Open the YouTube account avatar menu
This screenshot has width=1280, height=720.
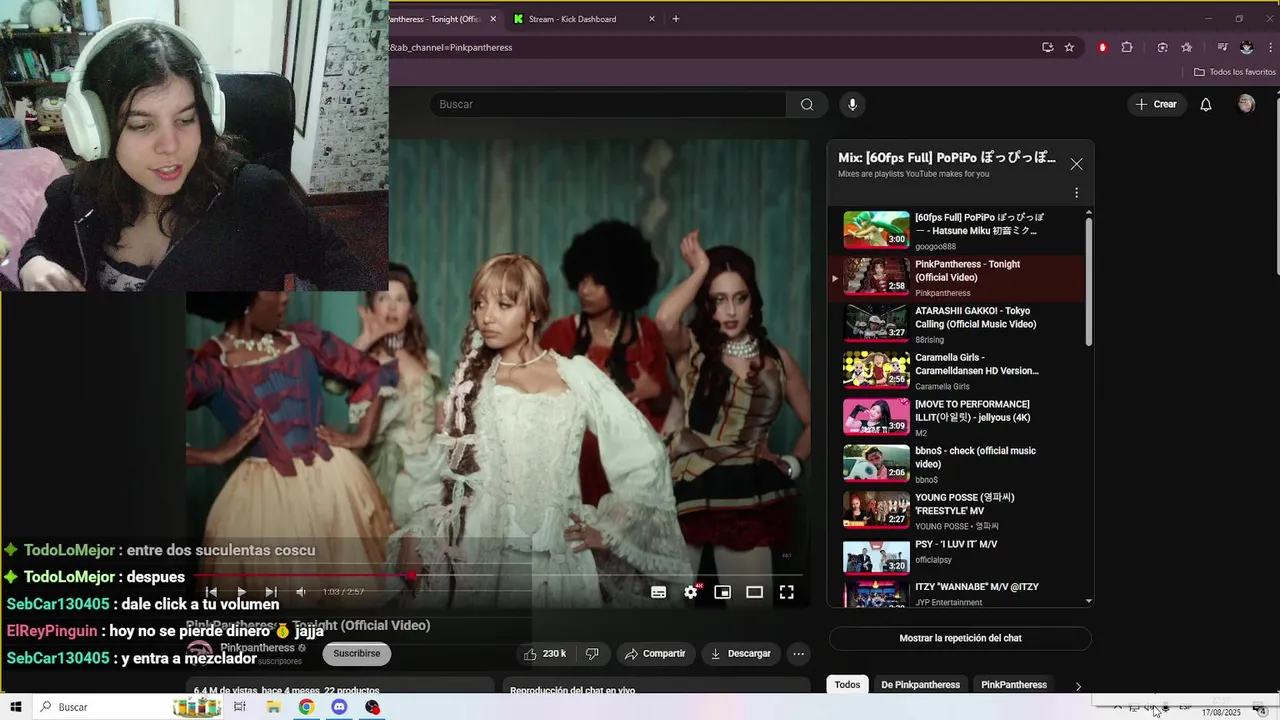click(x=1246, y=104)
